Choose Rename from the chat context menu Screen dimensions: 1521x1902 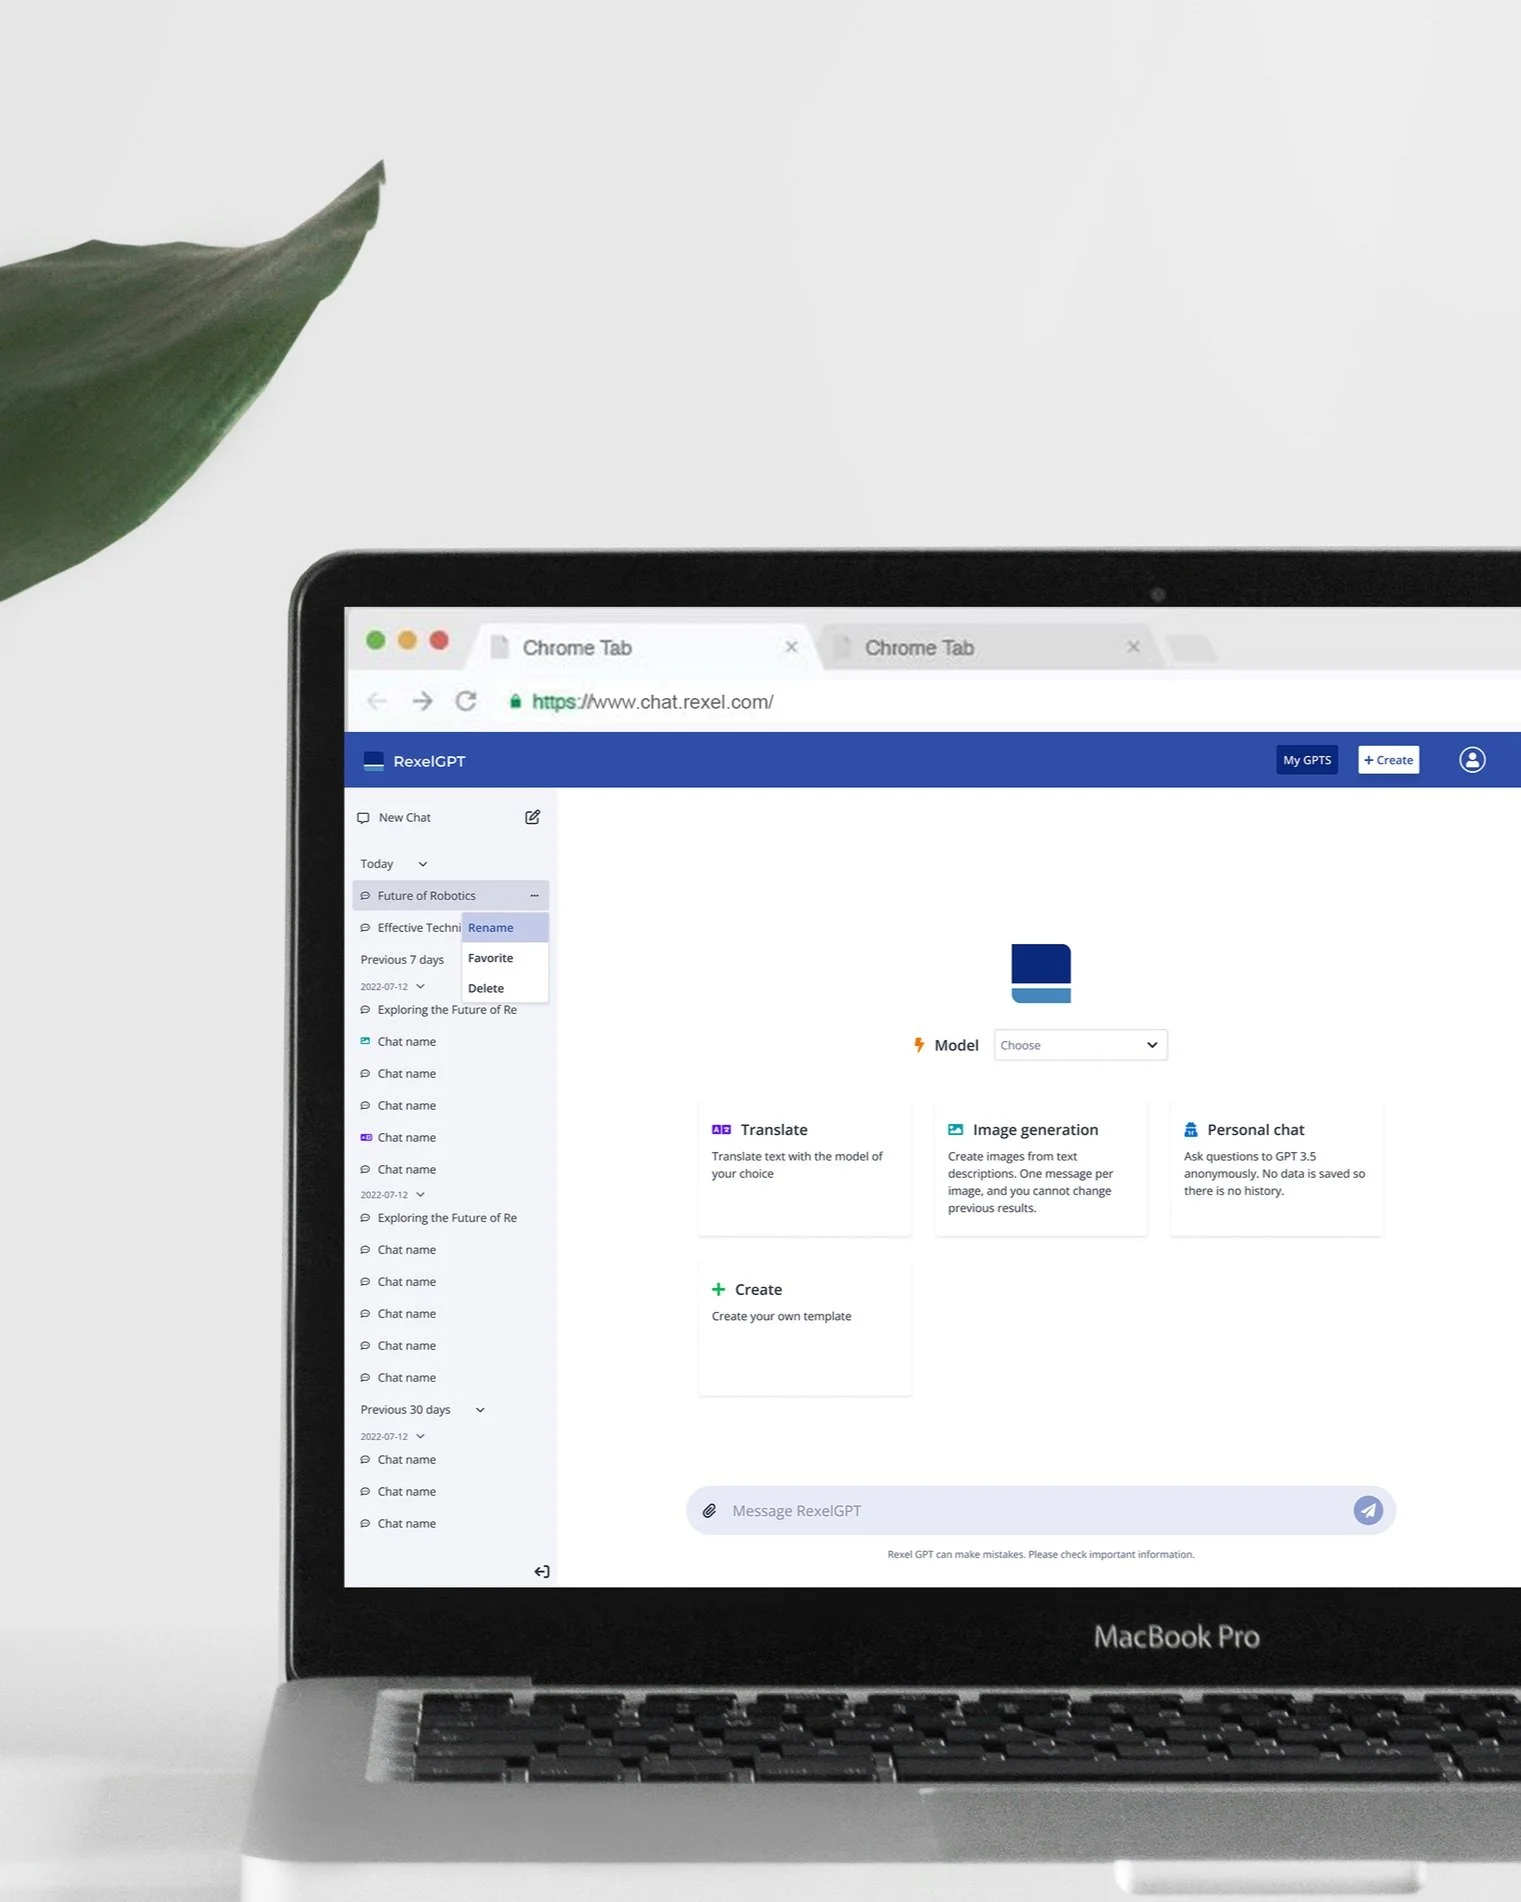(505, 928)
